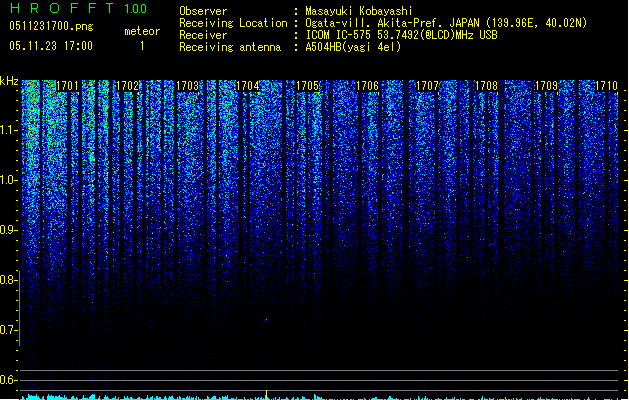Image resolution: width=629 pixels, height=400 pixels.
Task: Click observer name Masayuki Kobayashi
Action: (x=359, y=11)
